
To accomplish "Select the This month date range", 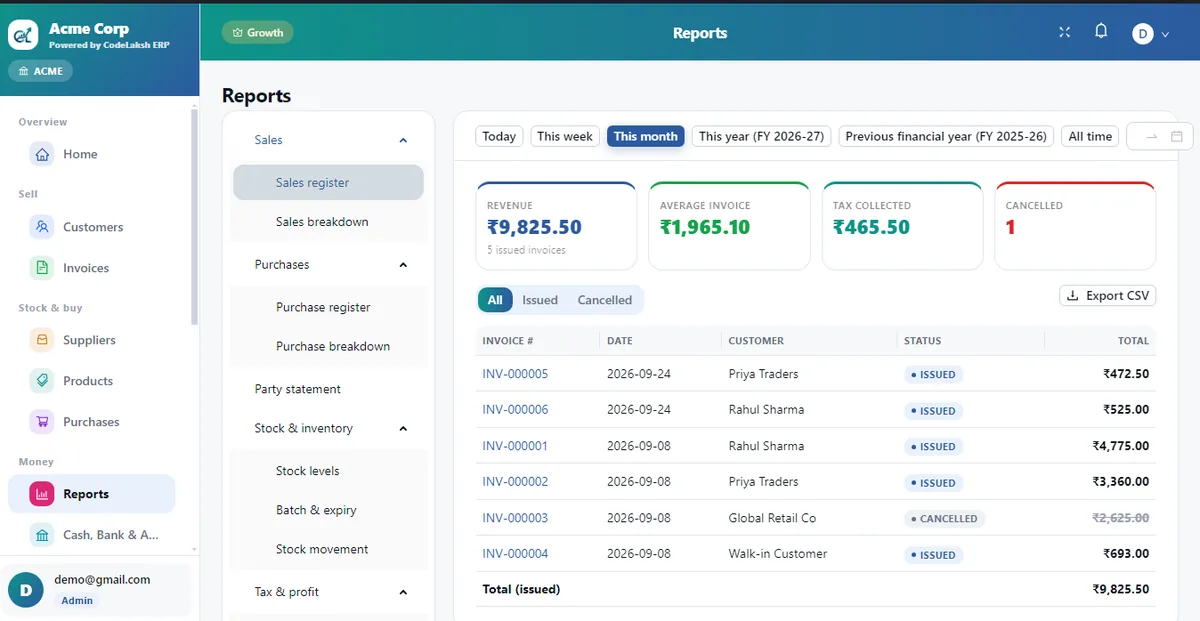I will pyautogui.click(x=646, y=136).
